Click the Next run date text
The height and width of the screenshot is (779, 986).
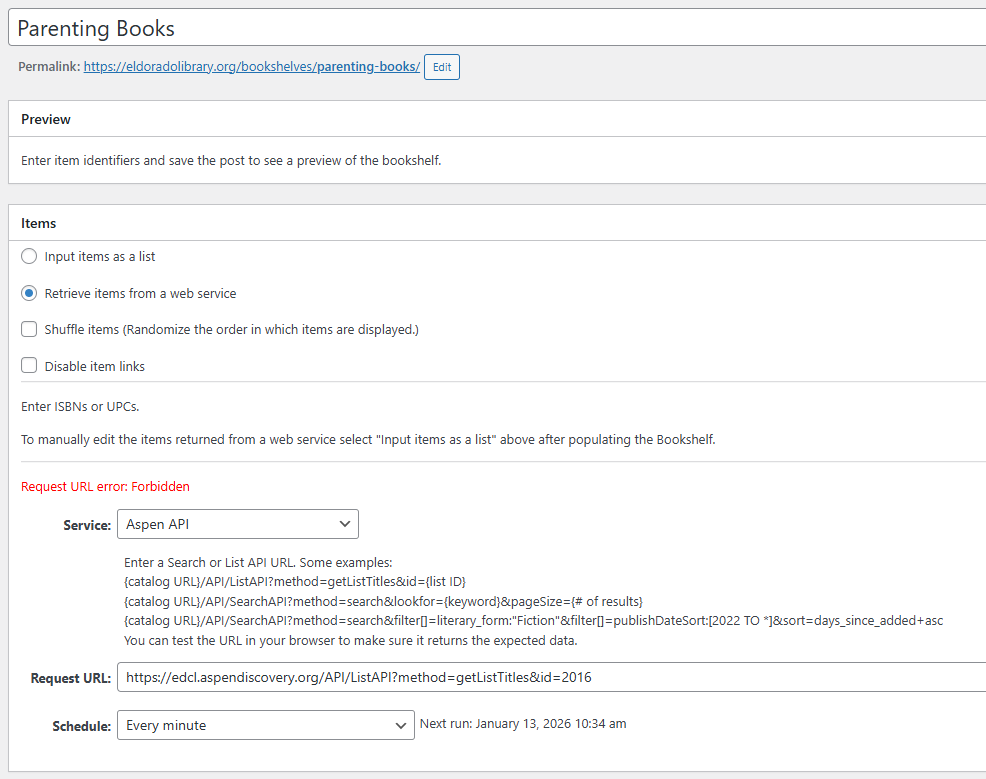coord(523,724)
